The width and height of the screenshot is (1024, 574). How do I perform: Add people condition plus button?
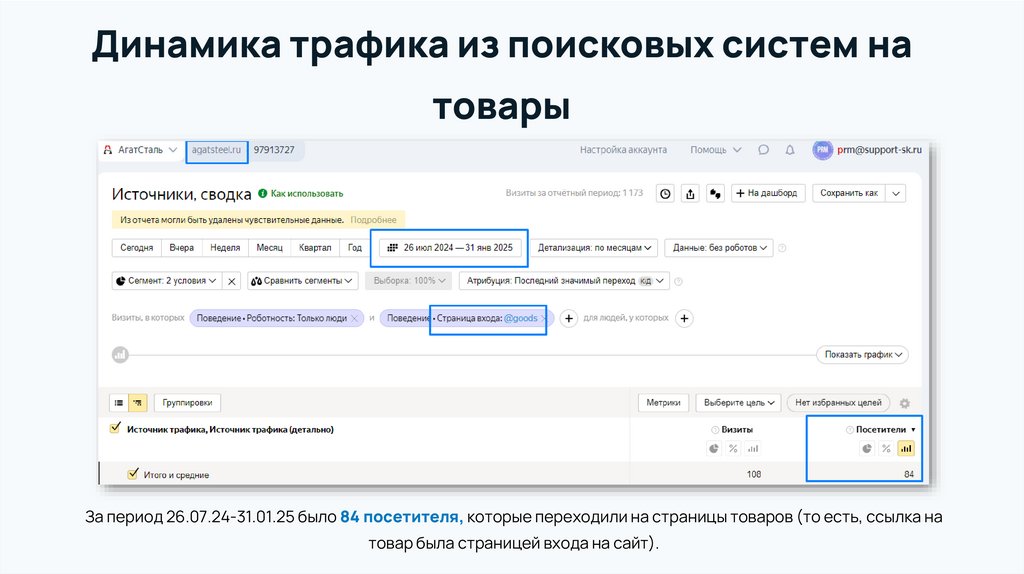pyautogui.click(x=684, y=318)
